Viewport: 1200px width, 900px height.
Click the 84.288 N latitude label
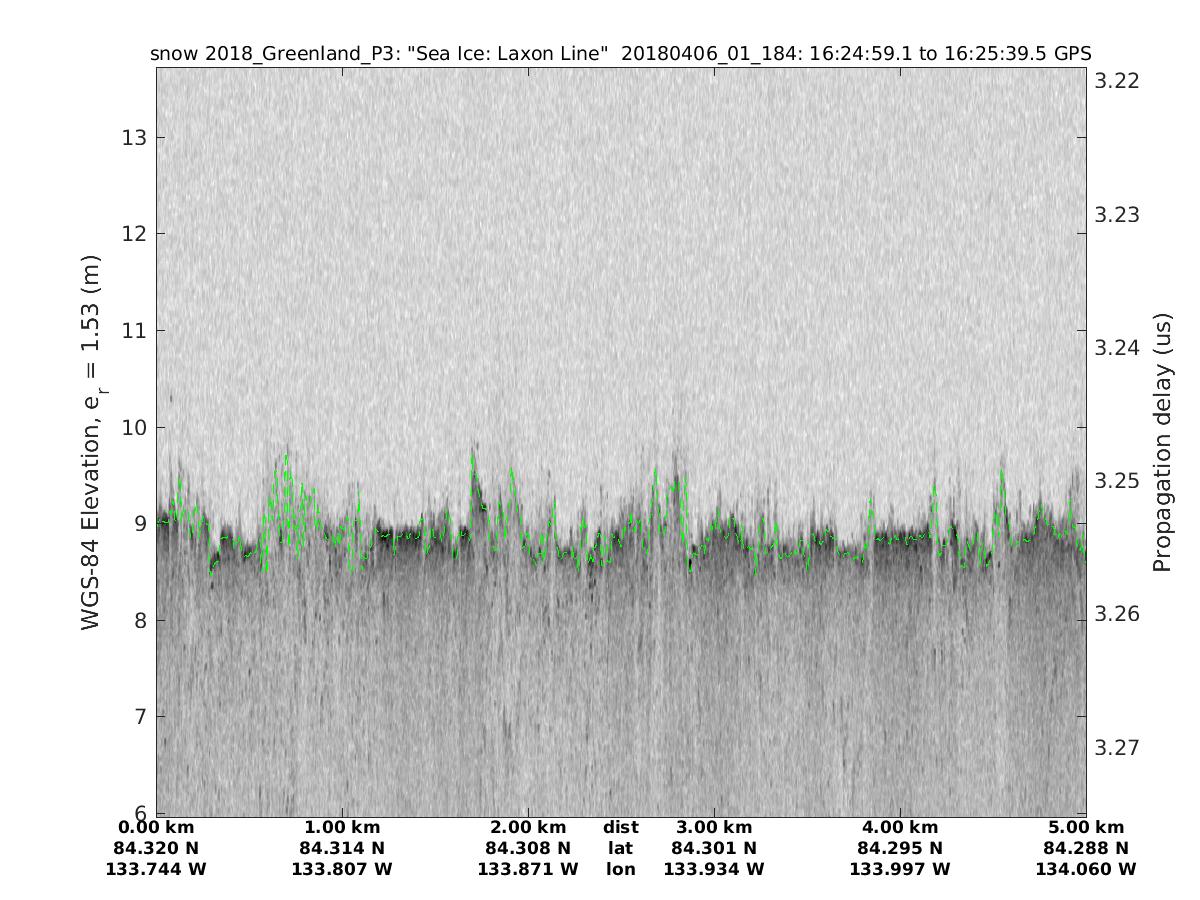coord(1086,849)
